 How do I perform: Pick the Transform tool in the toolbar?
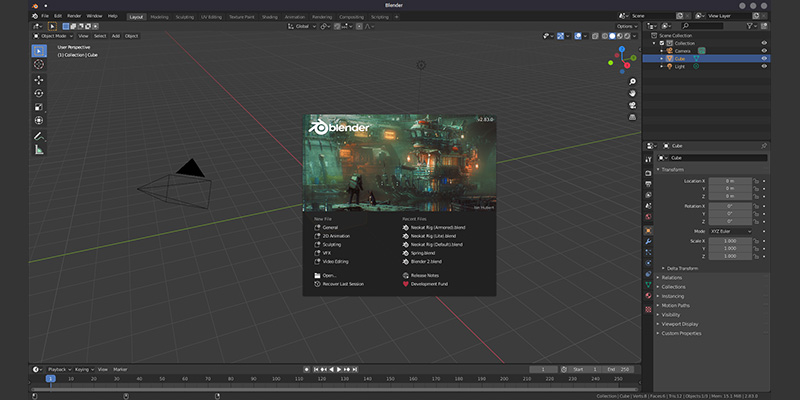pyautogui.click(x=39, y=120)
